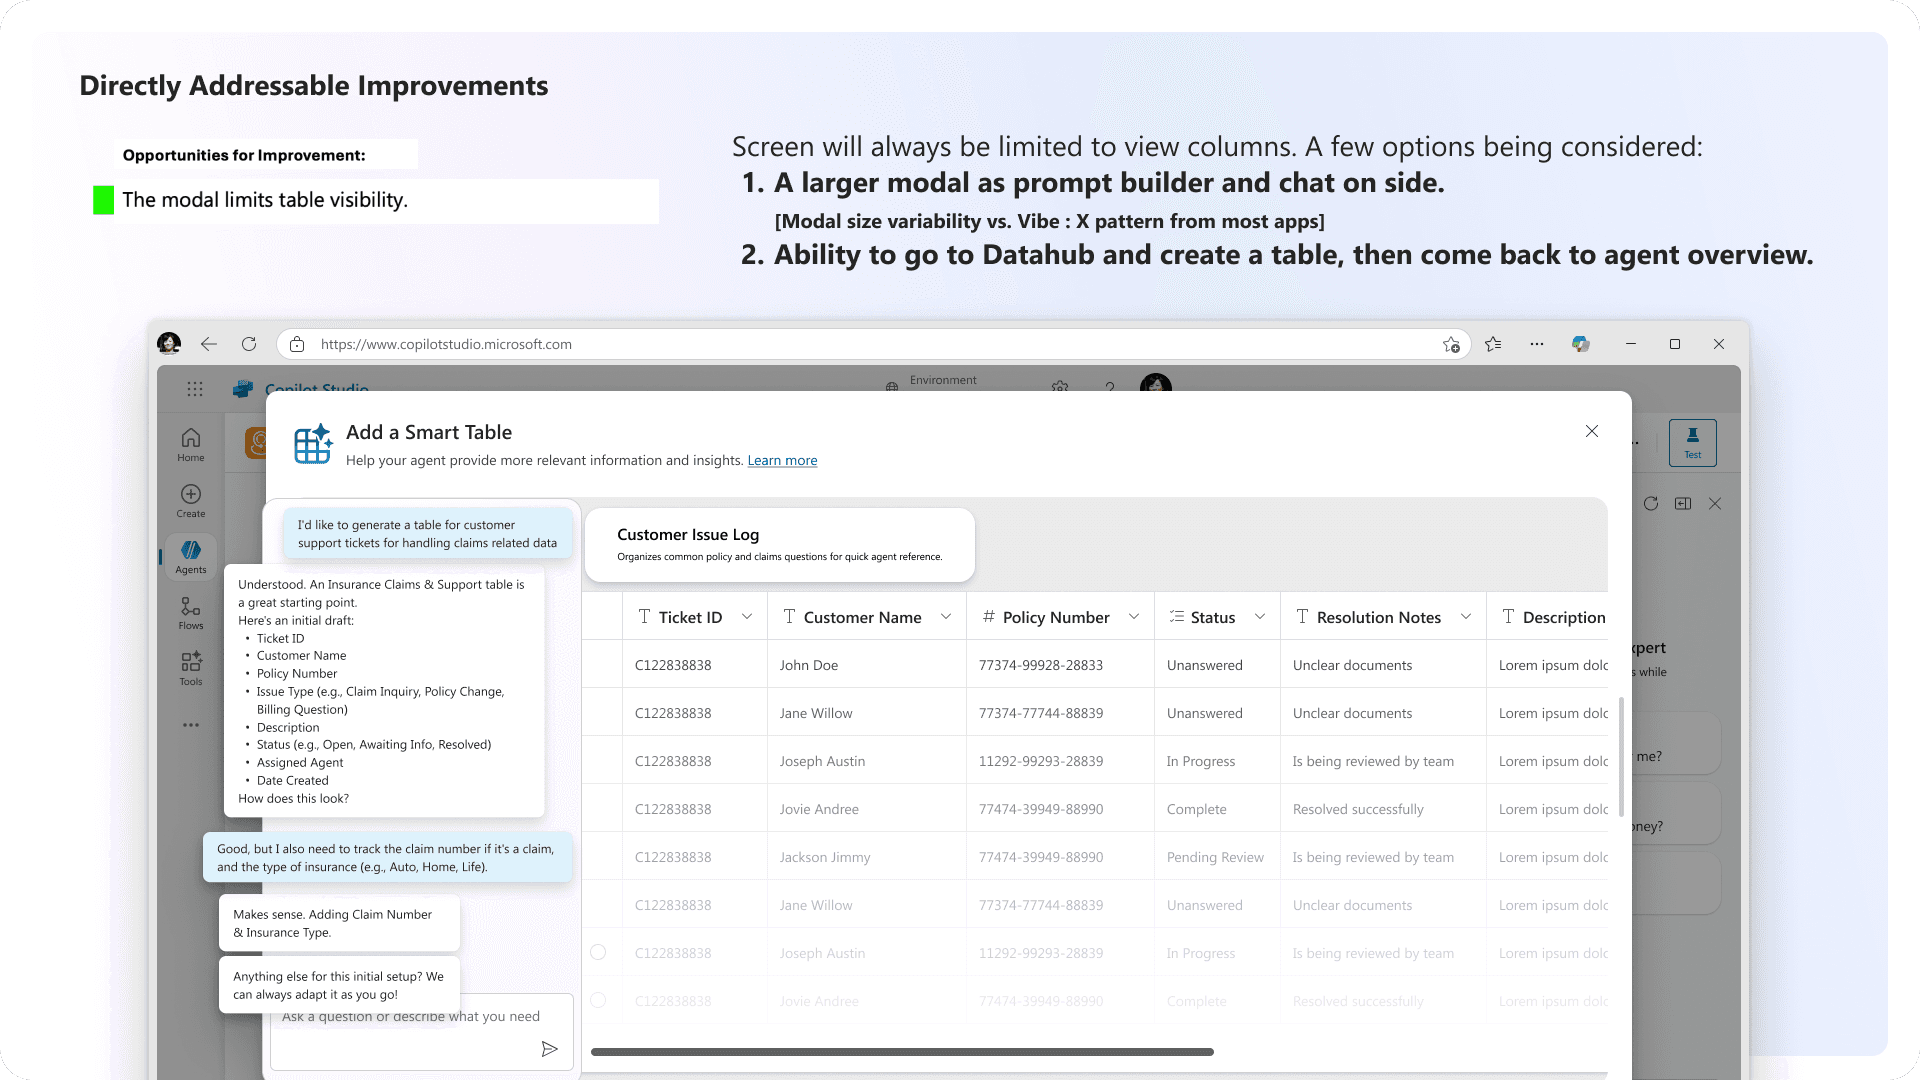
Task: Close the Add a Smart Table modal
Action: pos(1592,431)
